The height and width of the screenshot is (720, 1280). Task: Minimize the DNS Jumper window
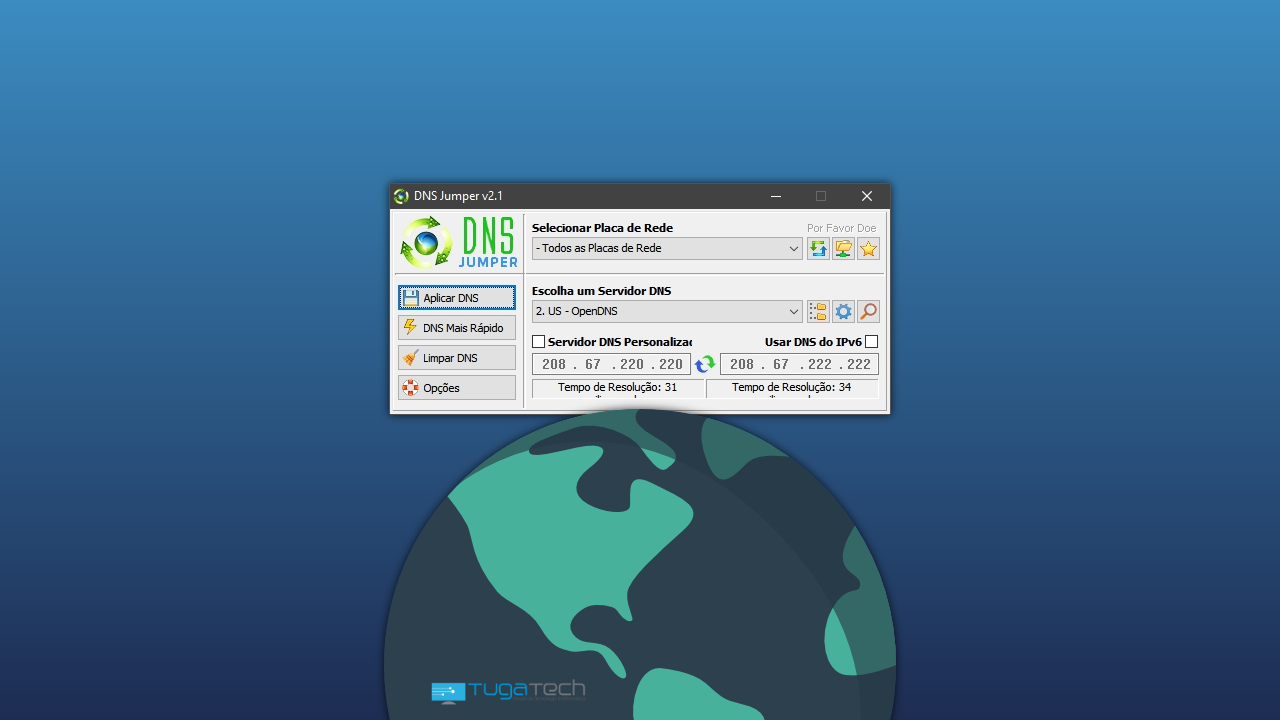click(776, 196)
